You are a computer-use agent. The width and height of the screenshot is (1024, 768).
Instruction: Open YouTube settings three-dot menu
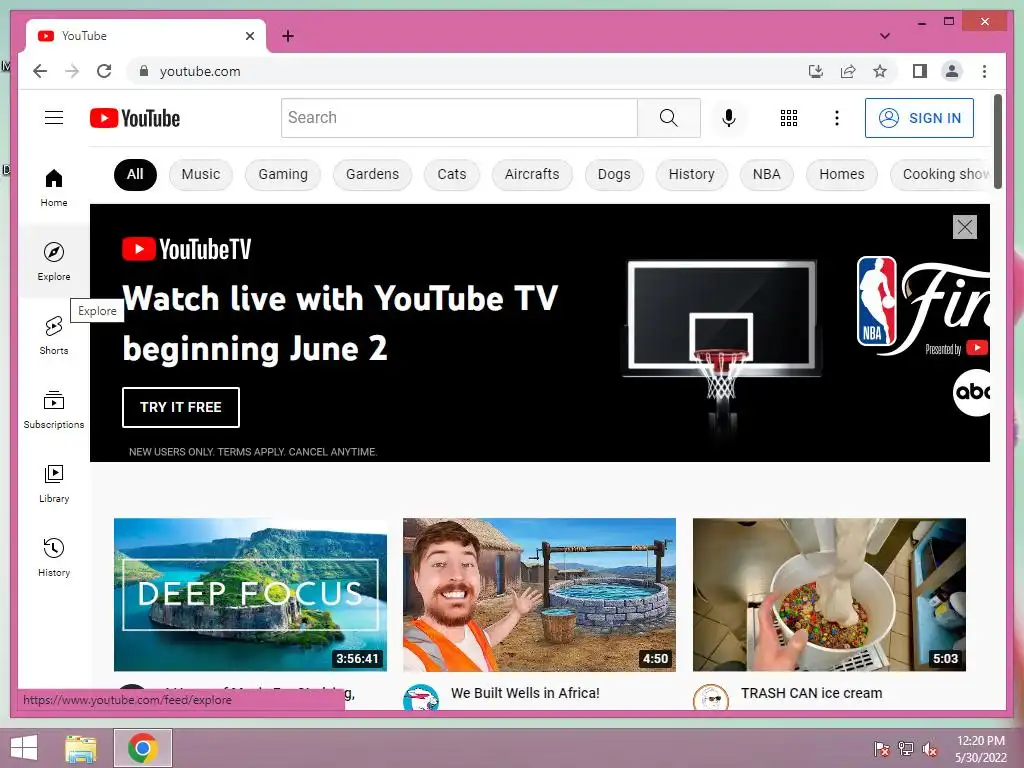click(837, 118)
